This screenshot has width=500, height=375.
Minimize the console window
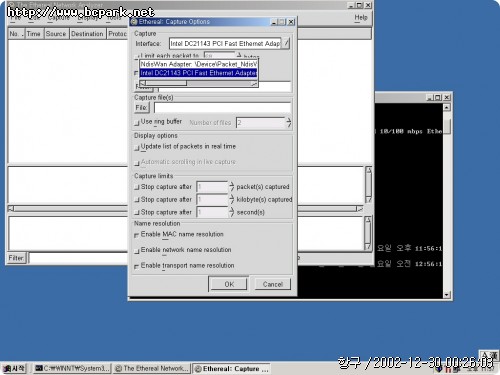(430, 97)
